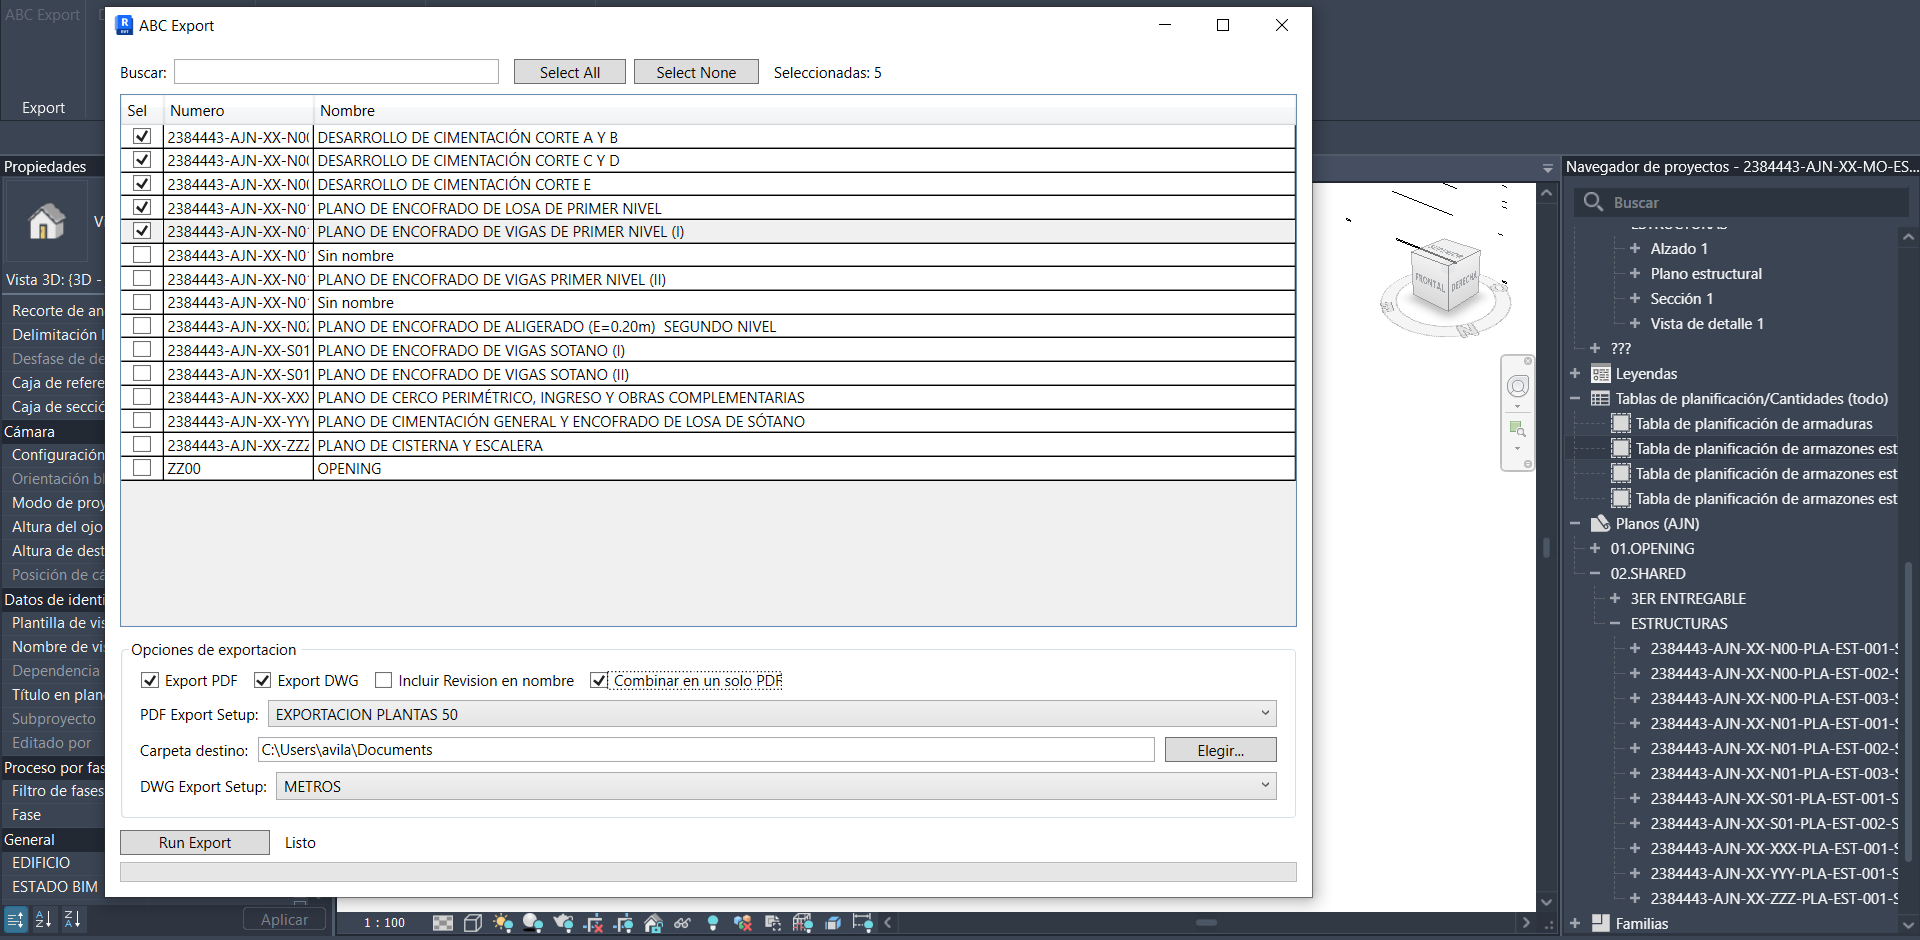Screen dimensions: 1920x940
Task: Open the Full Navigation Wheel tool
Action: (x=1517, y=385)
